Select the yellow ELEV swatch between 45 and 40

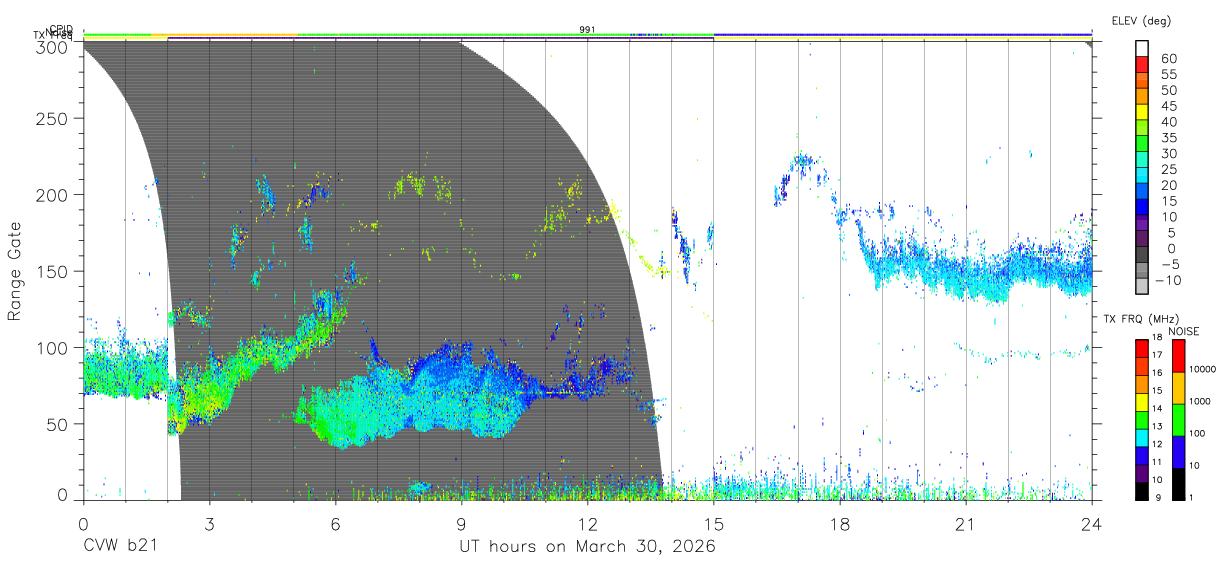point(1142,112)
